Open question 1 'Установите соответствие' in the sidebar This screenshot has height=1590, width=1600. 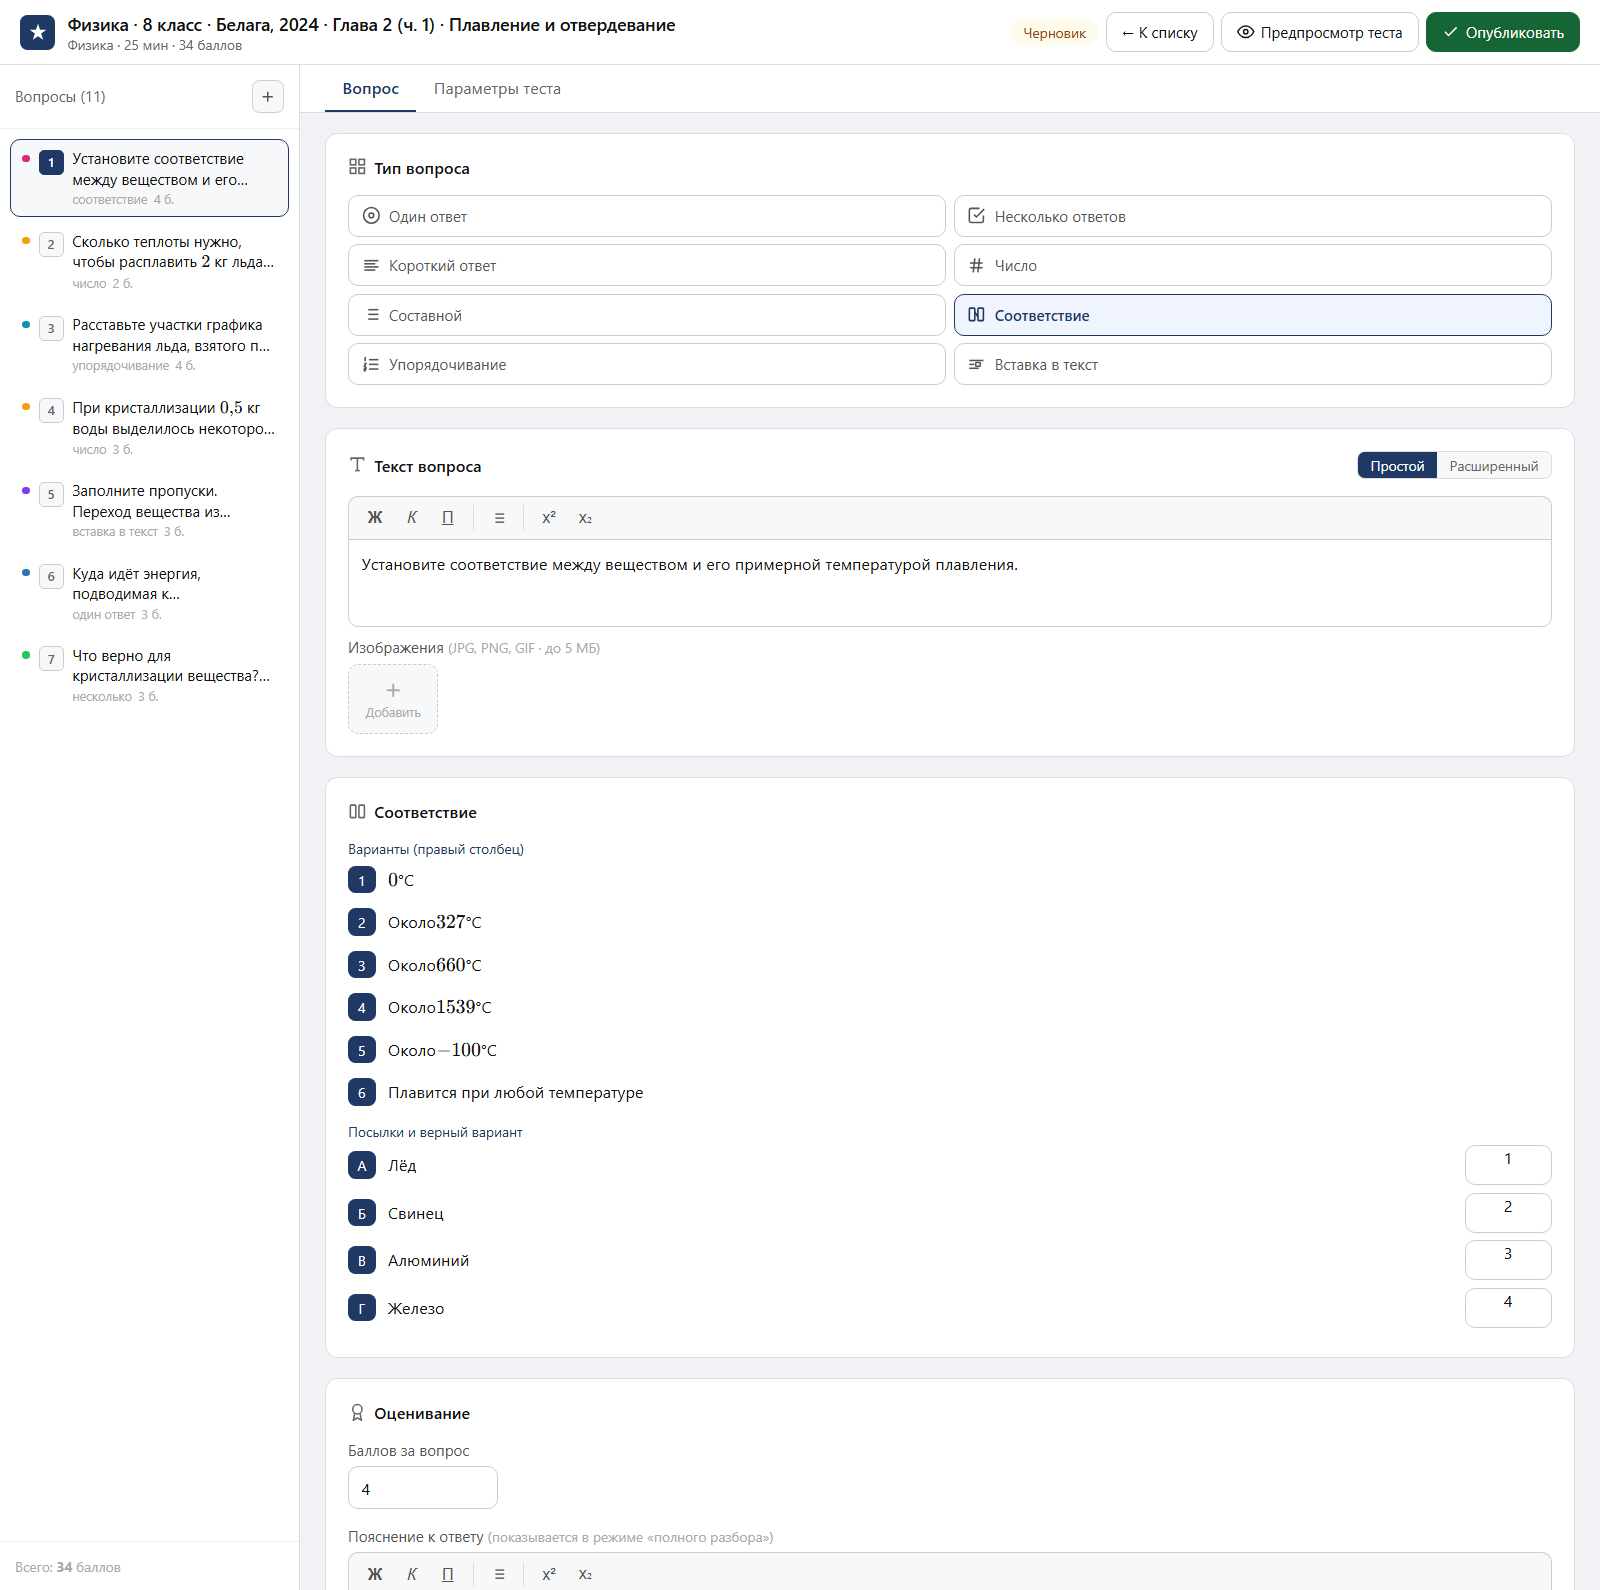(x=149, y=178)
